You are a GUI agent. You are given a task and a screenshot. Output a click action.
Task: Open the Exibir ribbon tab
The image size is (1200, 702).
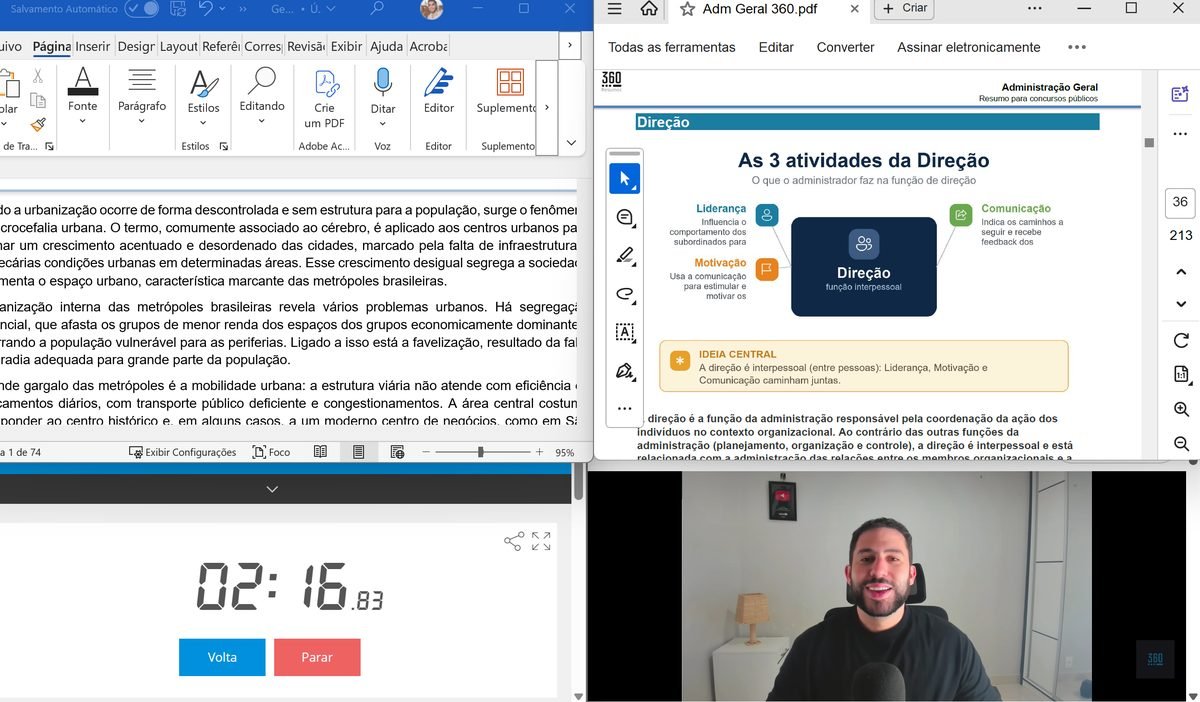[x=347, y=46]
